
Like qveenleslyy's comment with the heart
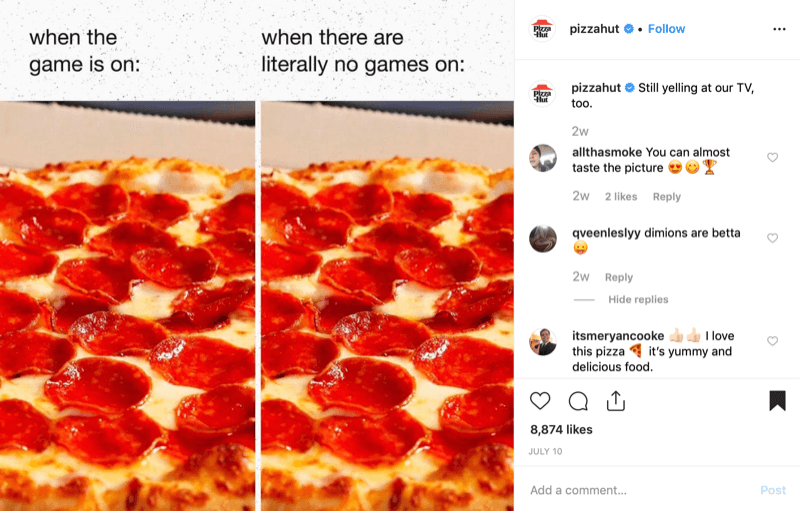pyautogui.click(x=772, y=238)
